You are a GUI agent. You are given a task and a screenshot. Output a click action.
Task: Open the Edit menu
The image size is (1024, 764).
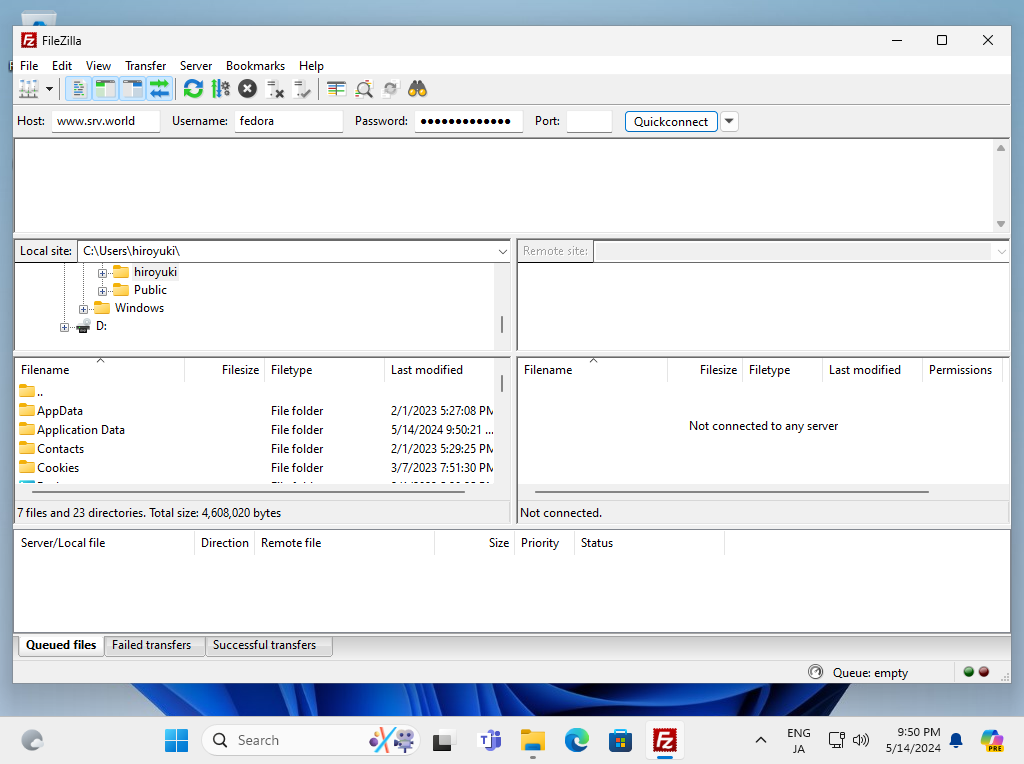point(62,66)
